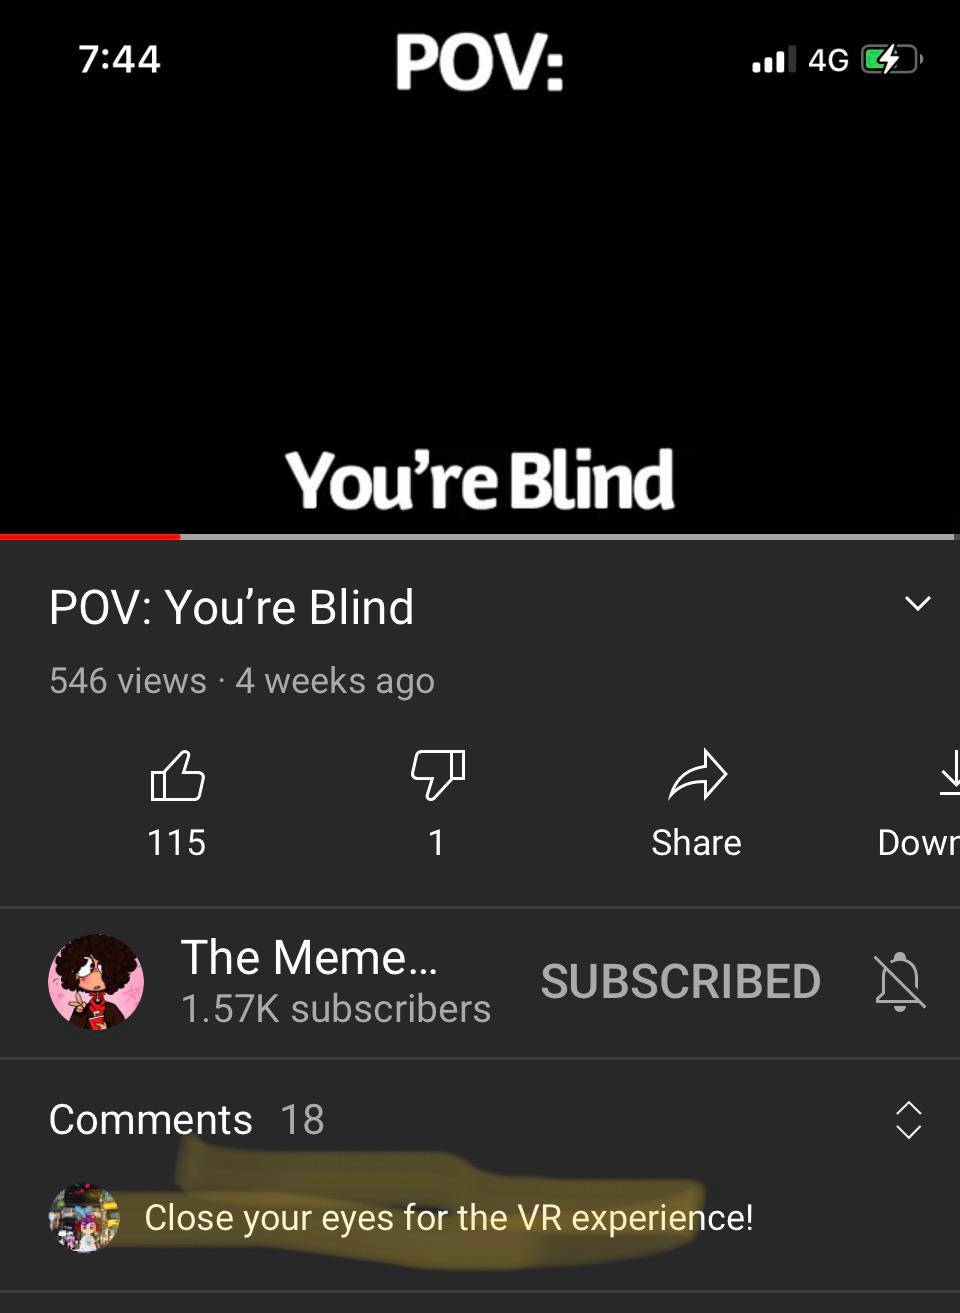Expand the video description chevron
Image resolution: width=960 pixels, height=1313 pixels.
(x=918, y=604)
